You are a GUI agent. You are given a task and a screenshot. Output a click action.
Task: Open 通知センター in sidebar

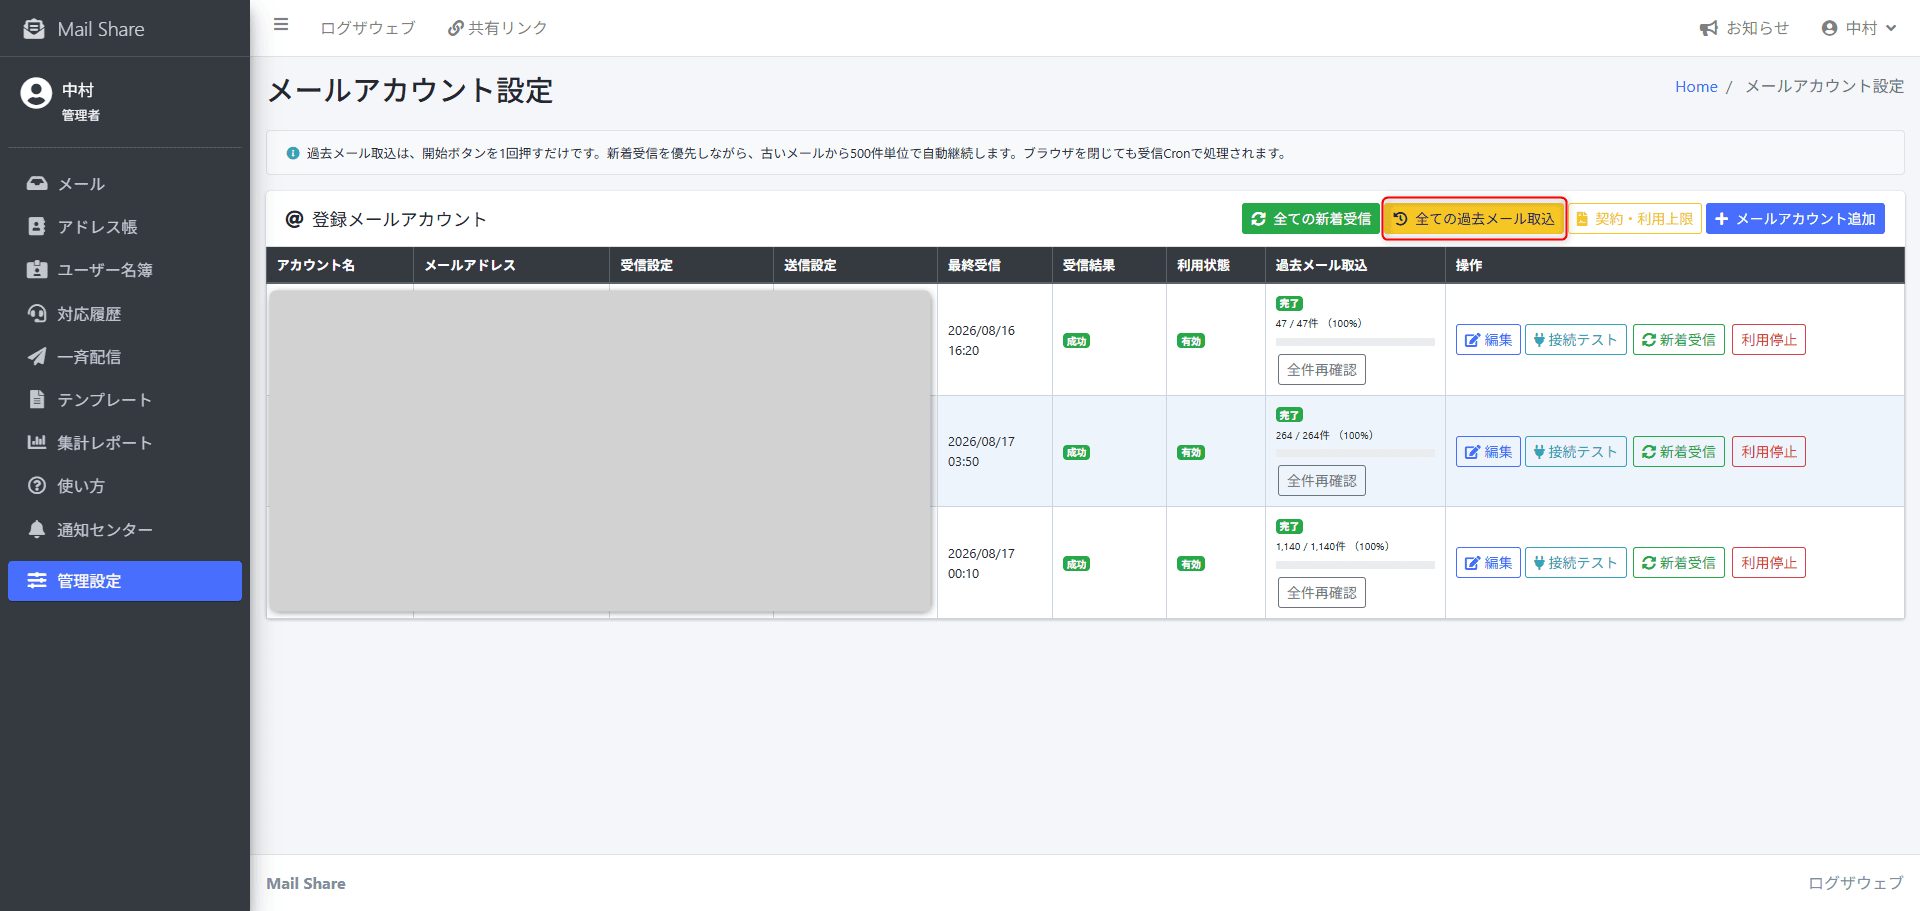[x=125, y=530]
